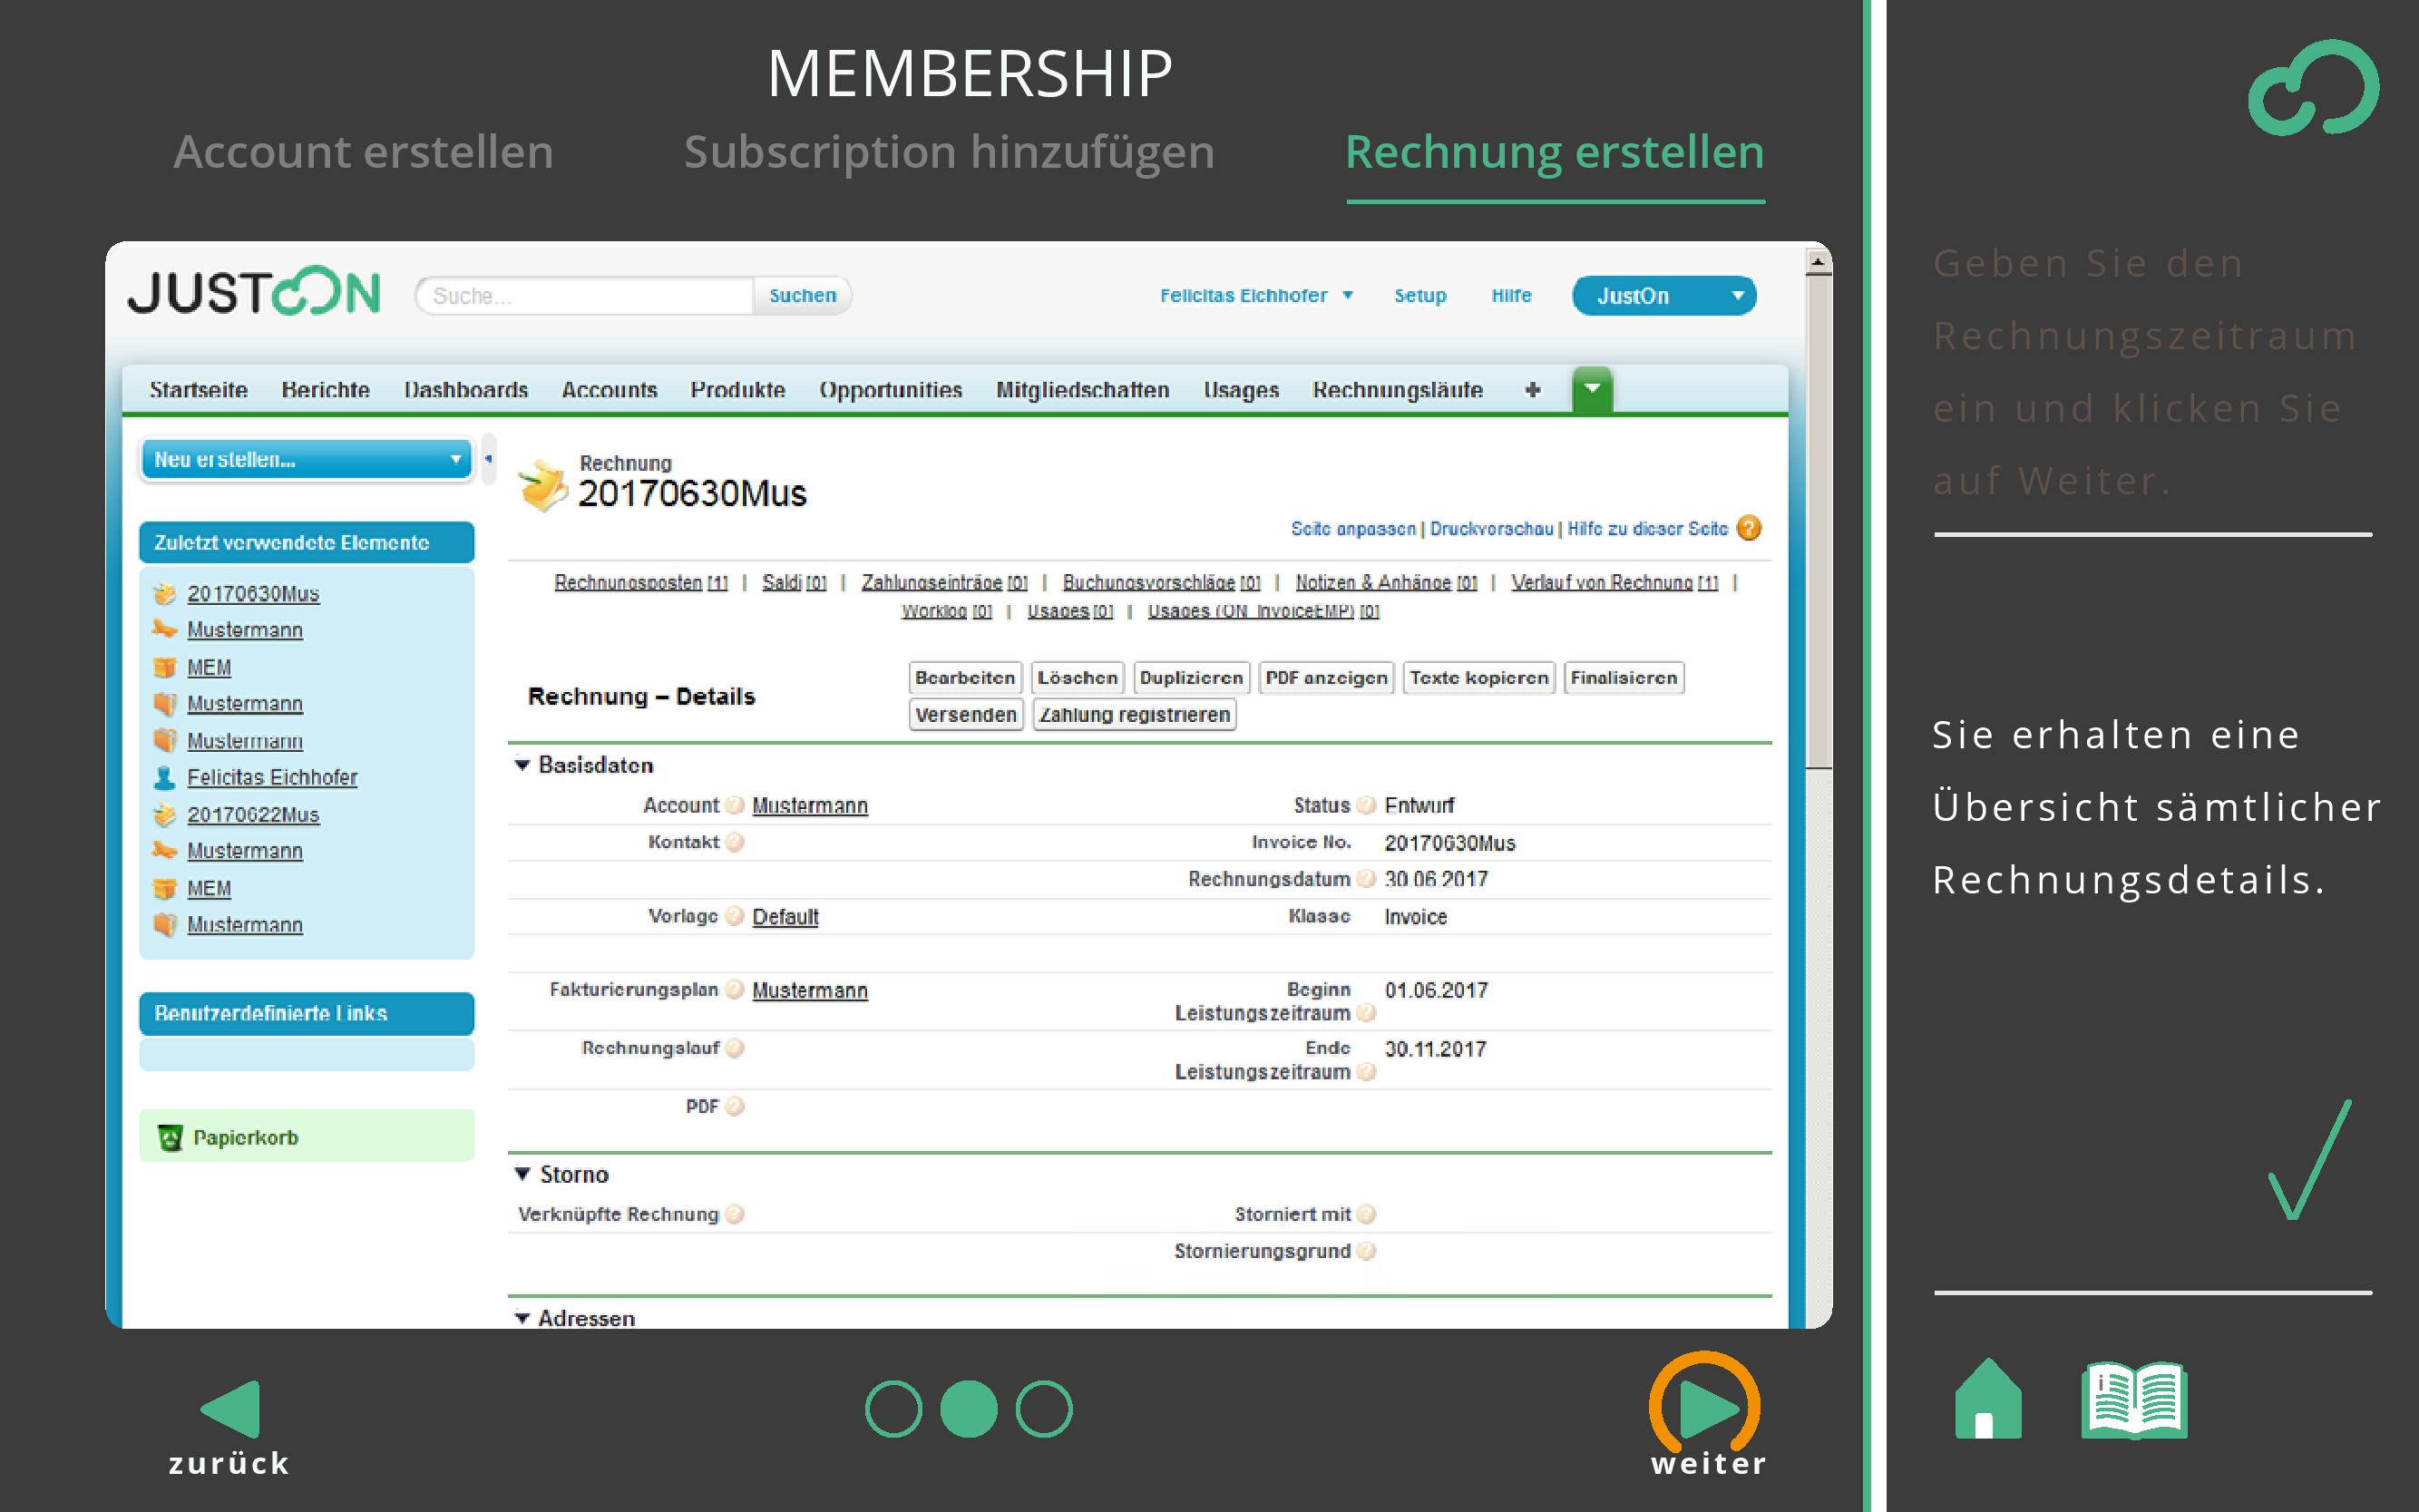
Task: Open the Papierkorb recycle bin
Action: (x=245, y=1137)
